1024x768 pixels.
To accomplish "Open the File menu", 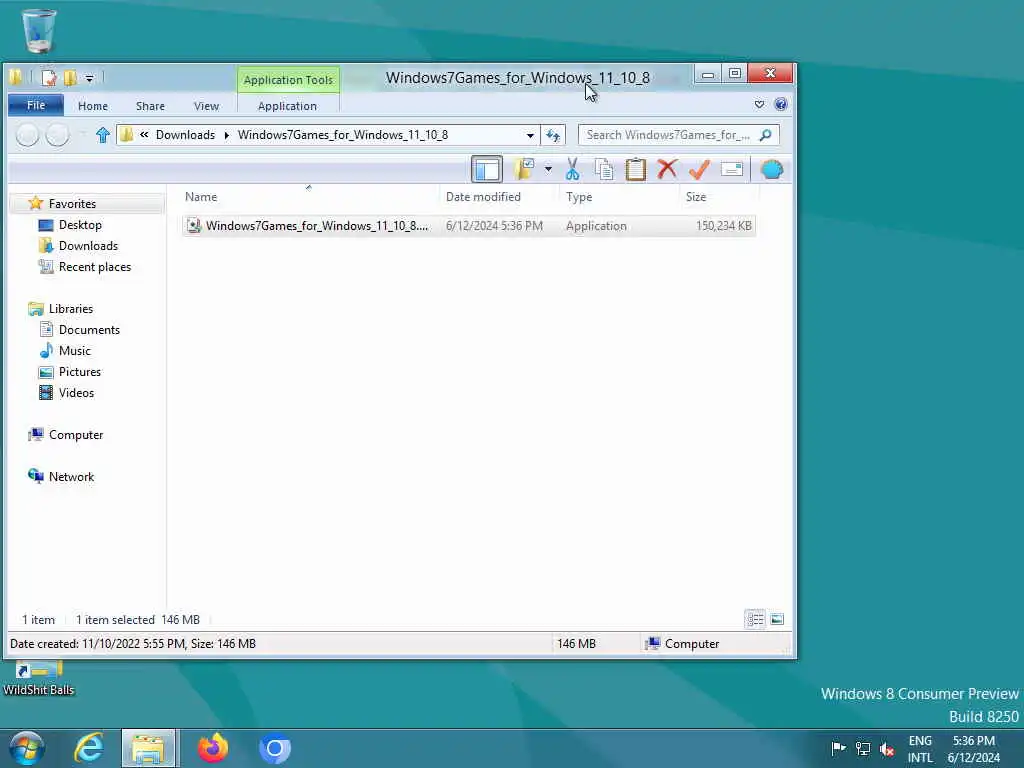I will [x=36, y=105].
